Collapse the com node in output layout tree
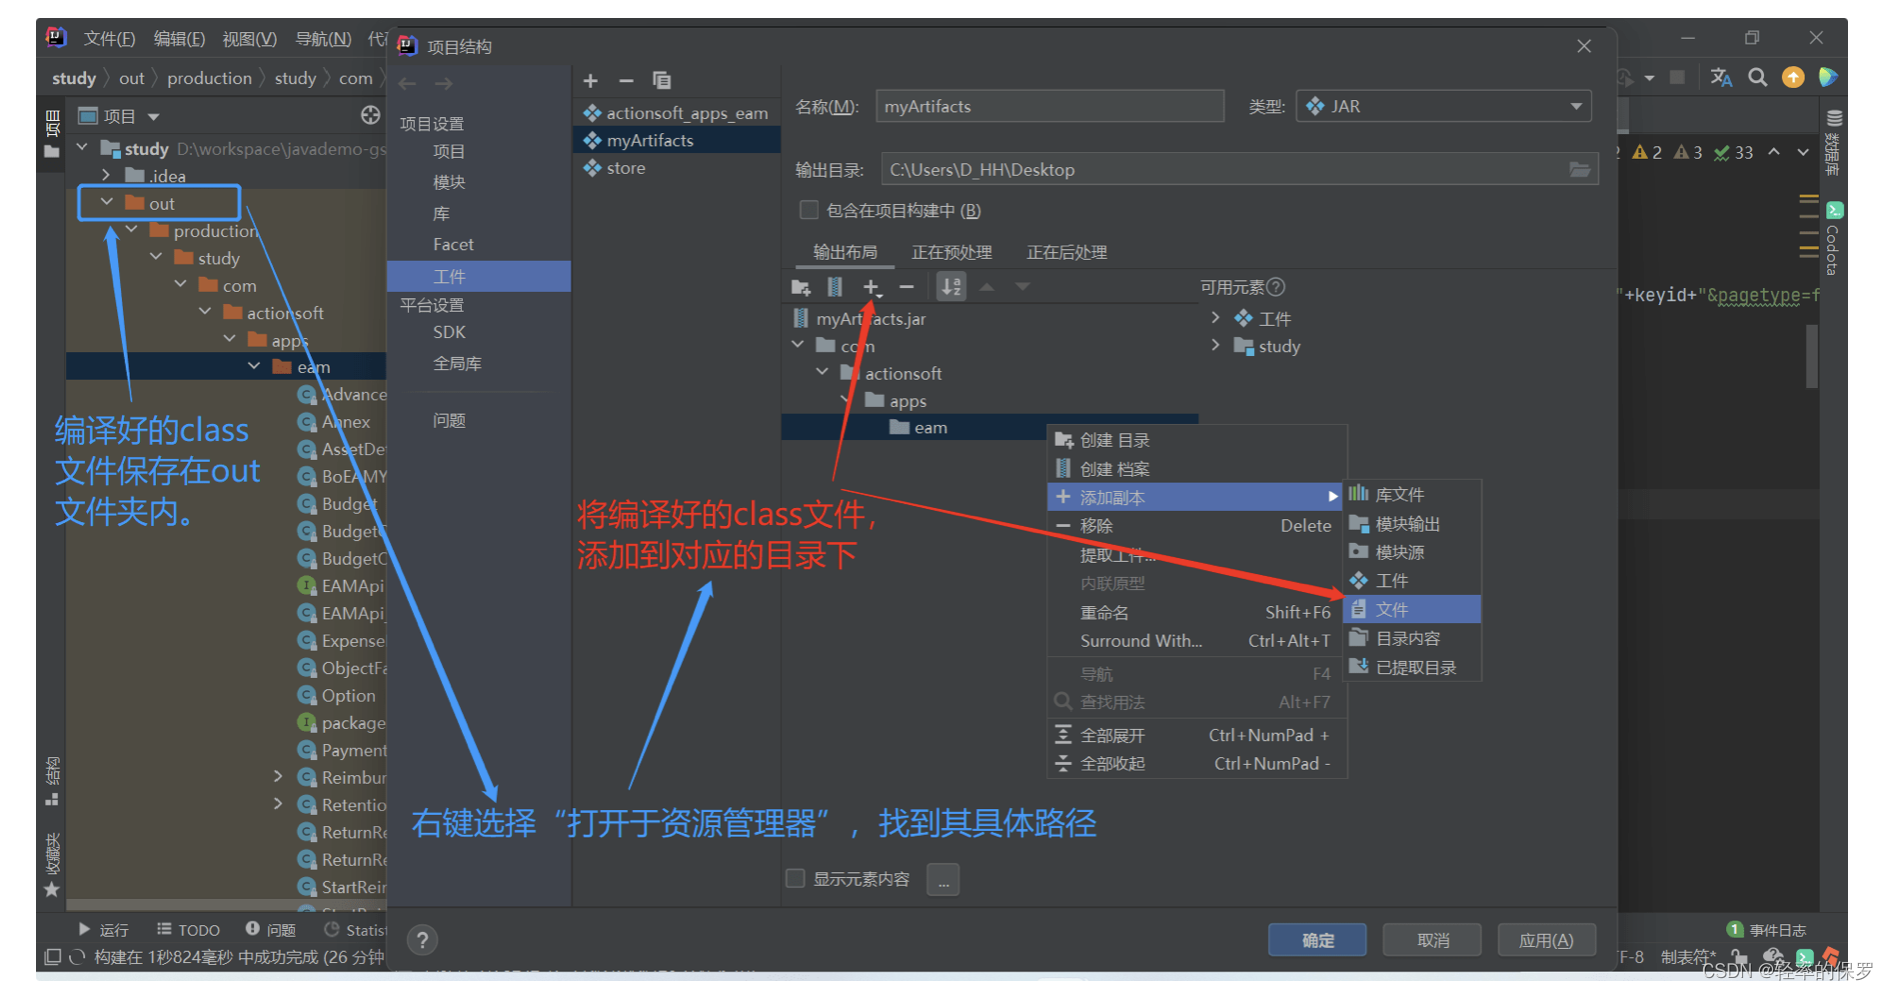 pyautogui.click(x=798, y=345)
